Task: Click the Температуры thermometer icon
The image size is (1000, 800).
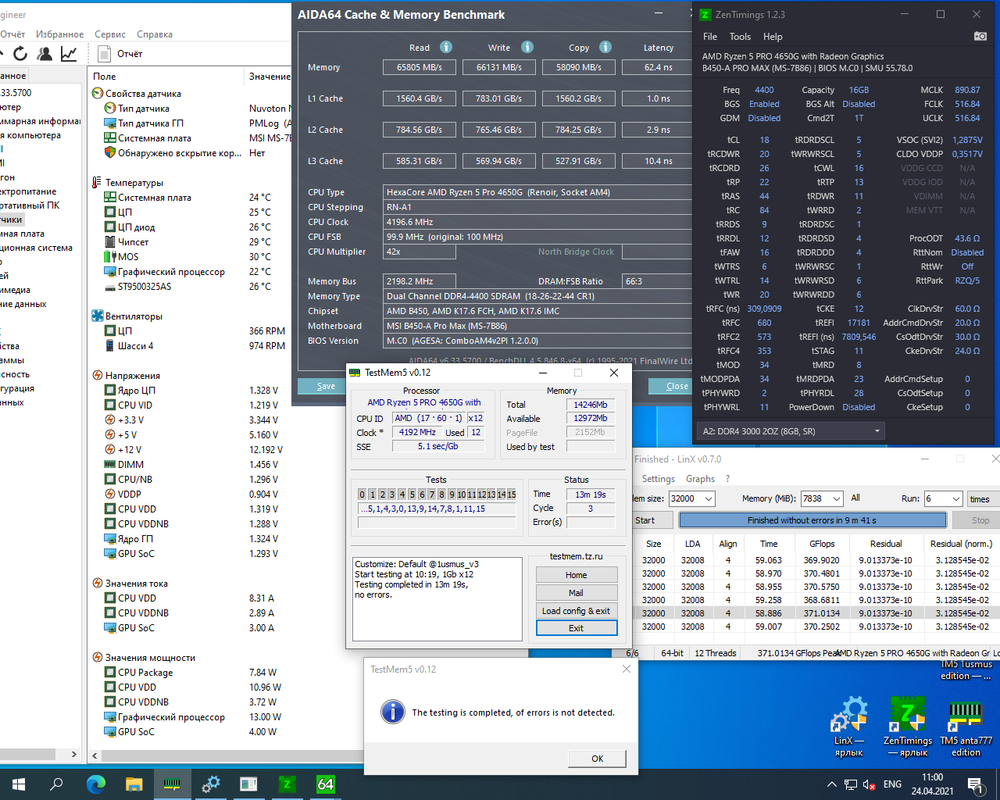Action: (x=97, y=182)
